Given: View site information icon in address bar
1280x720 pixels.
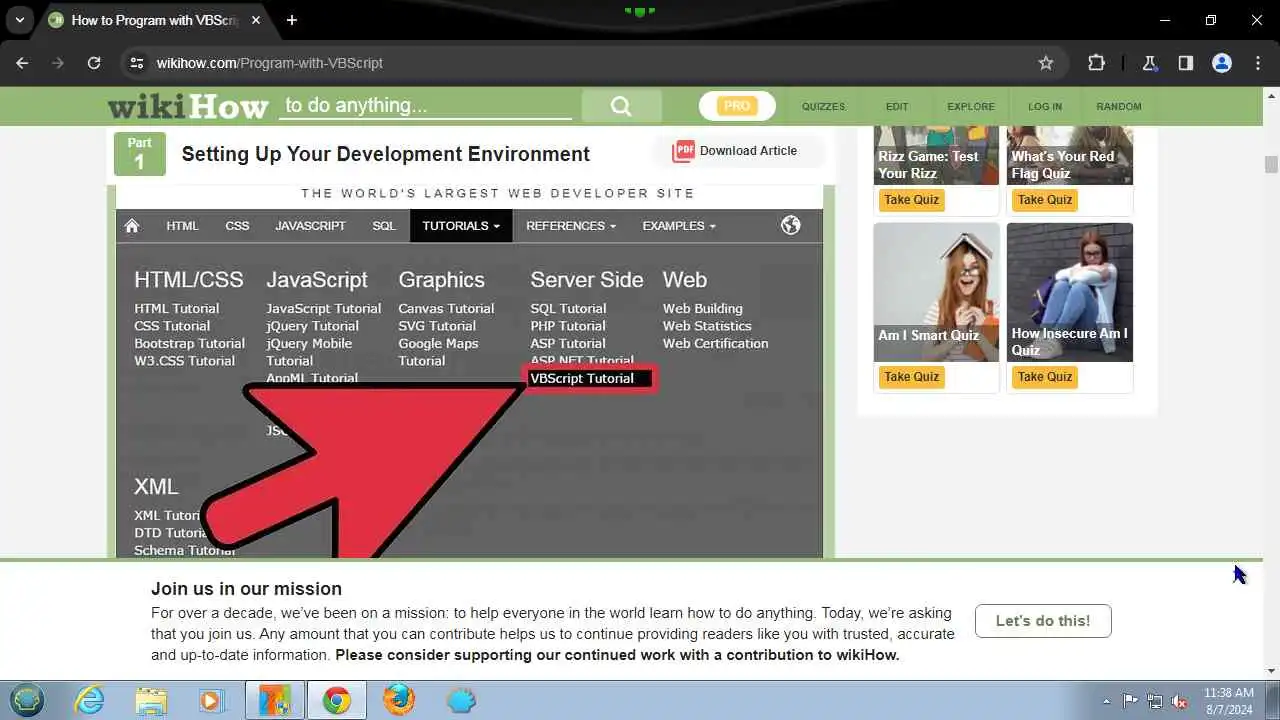Looking at the screenshot, I should [137, 63].
